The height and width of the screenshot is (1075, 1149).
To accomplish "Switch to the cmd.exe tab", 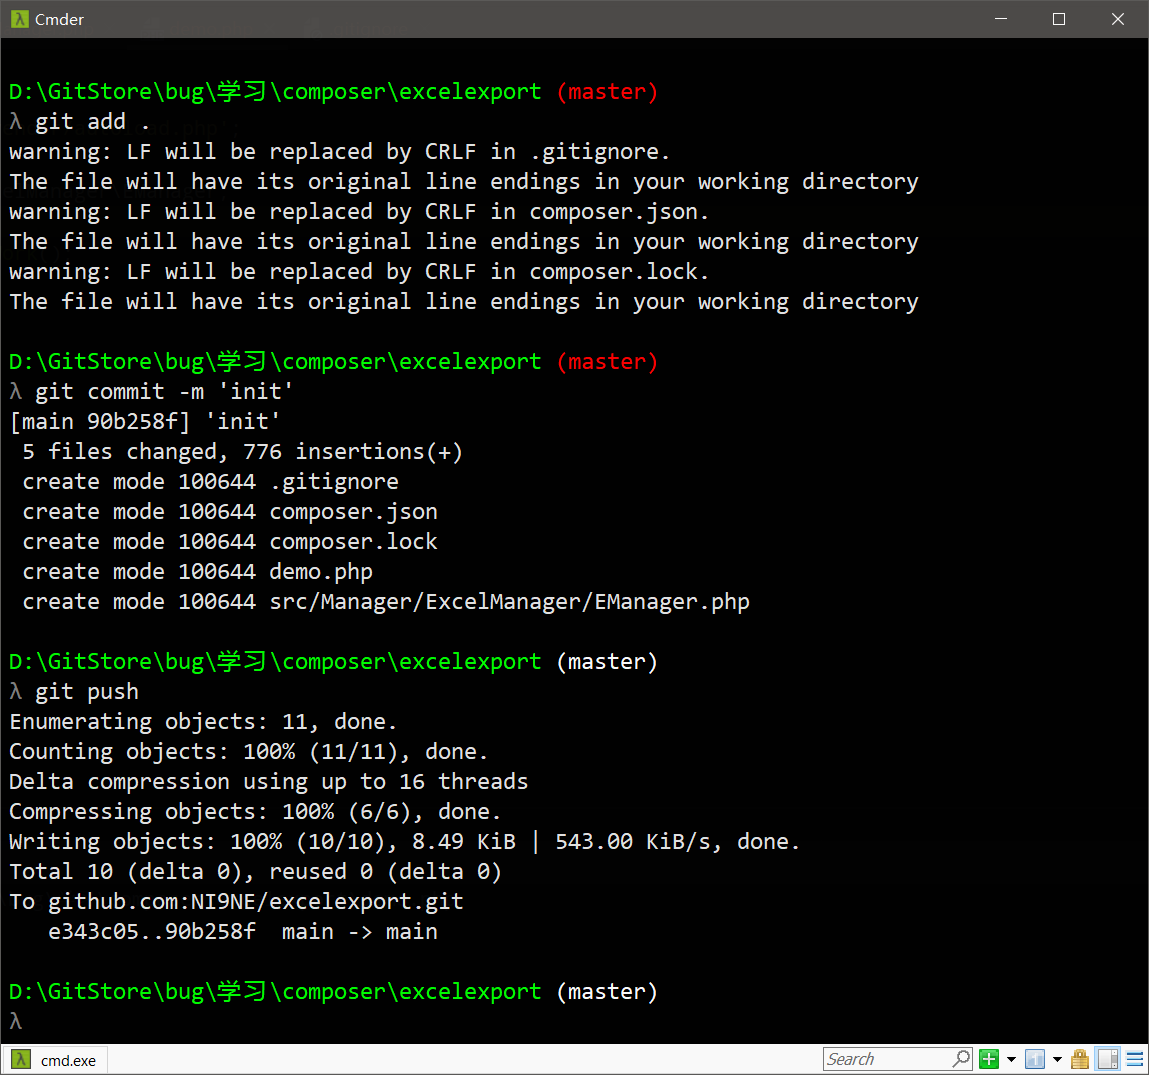I will [67, 1060].
